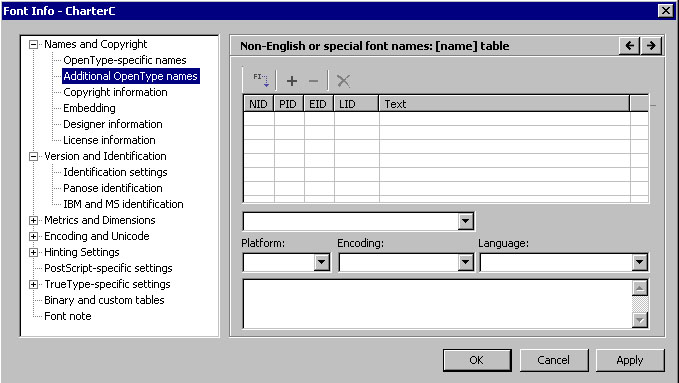Expand TrueType-specific settings node
The image size is (679, 383).
(x=33, y=284)
